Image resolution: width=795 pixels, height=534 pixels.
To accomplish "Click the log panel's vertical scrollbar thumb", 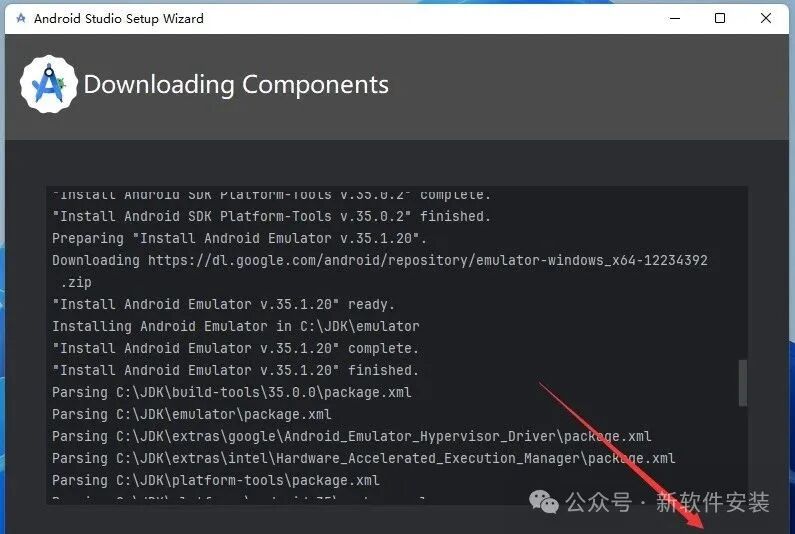I will [x=743, y=383].
